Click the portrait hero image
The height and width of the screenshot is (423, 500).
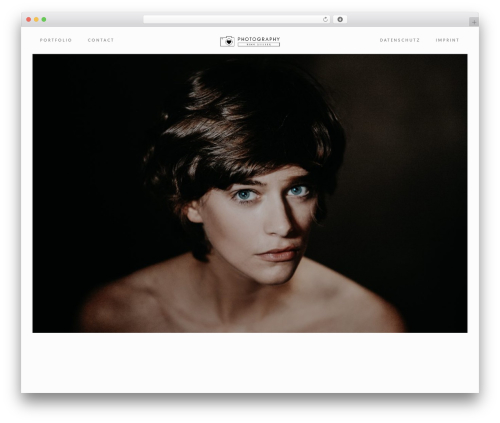[250, 193]
